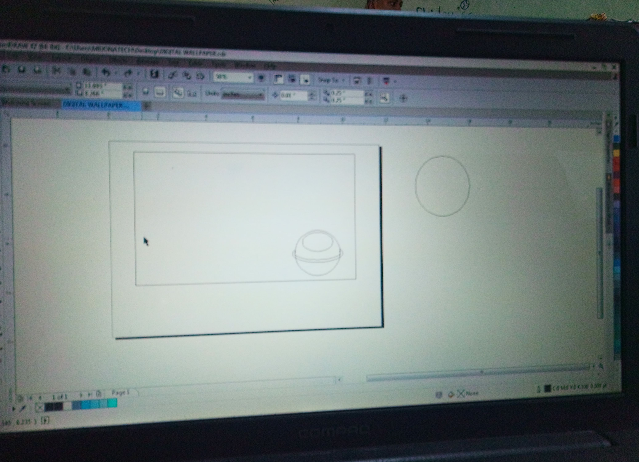
Task: Click the new tab plus button
Action: pos(147,106)
